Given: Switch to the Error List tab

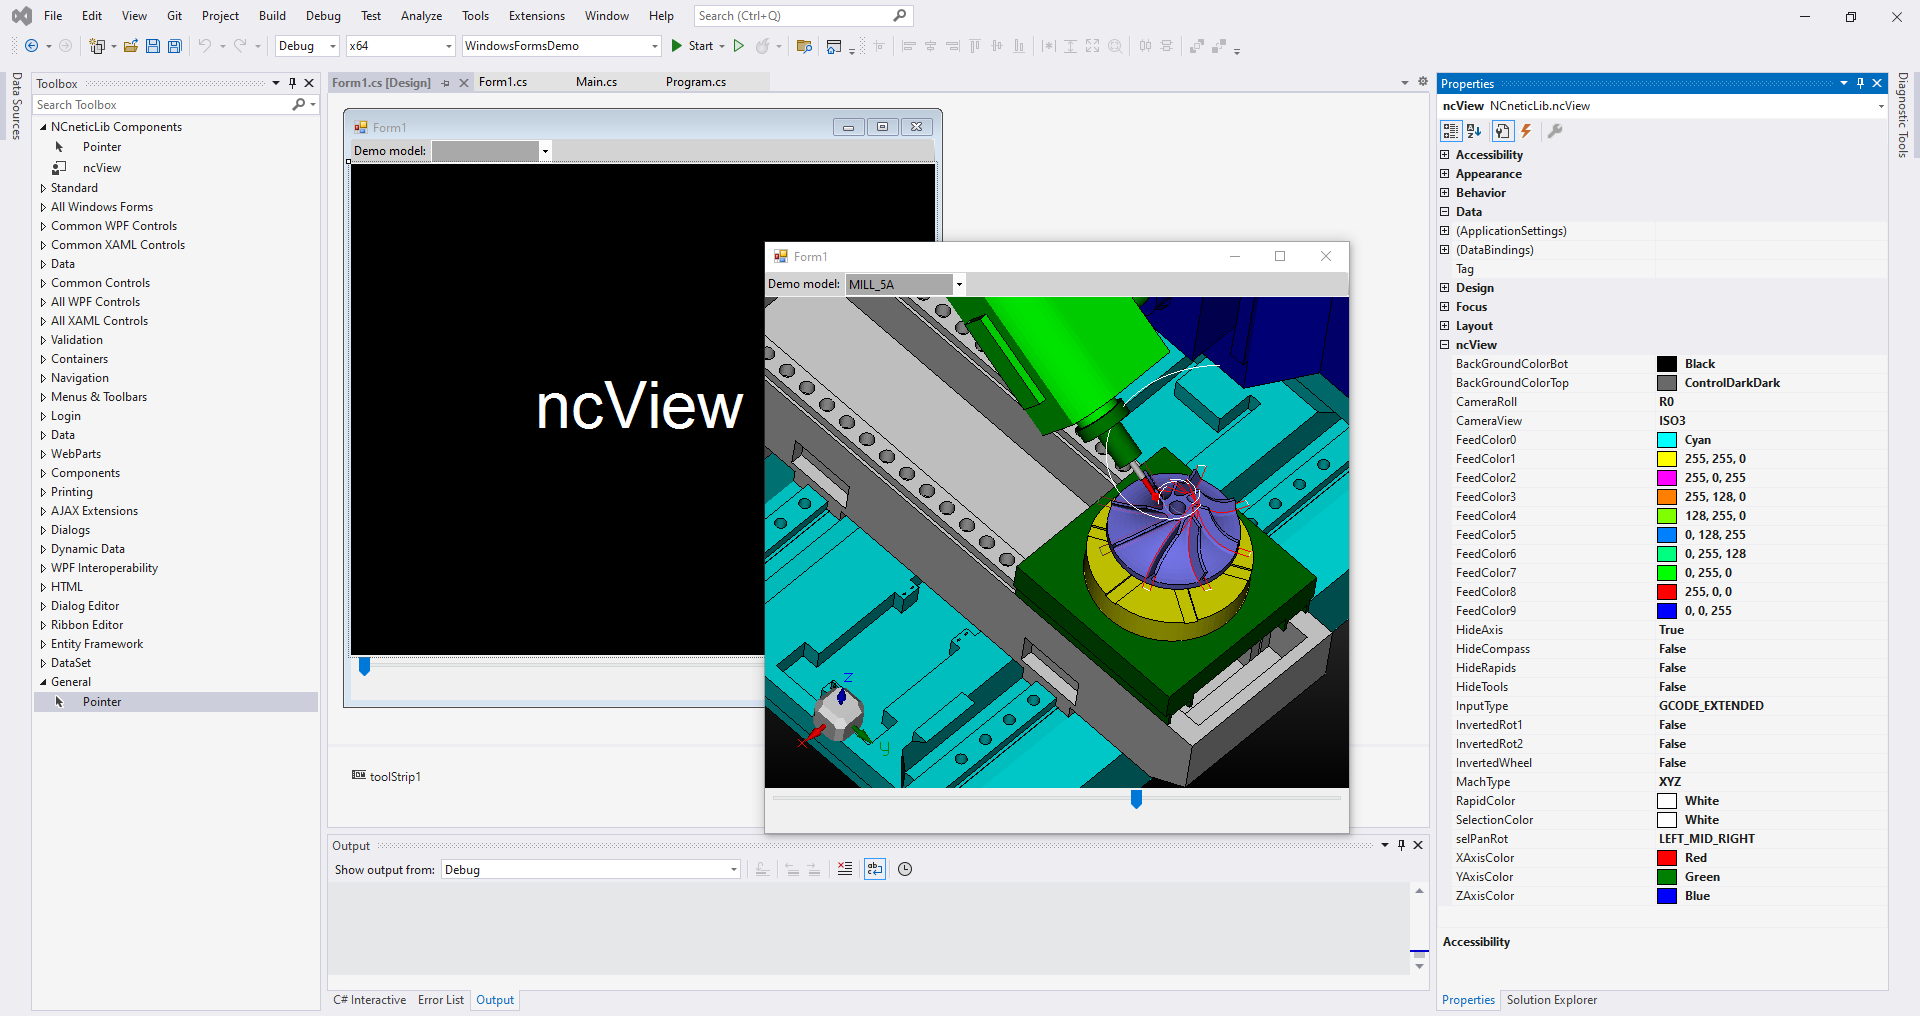Looking at the screenshot, I should pos(441,1000).
